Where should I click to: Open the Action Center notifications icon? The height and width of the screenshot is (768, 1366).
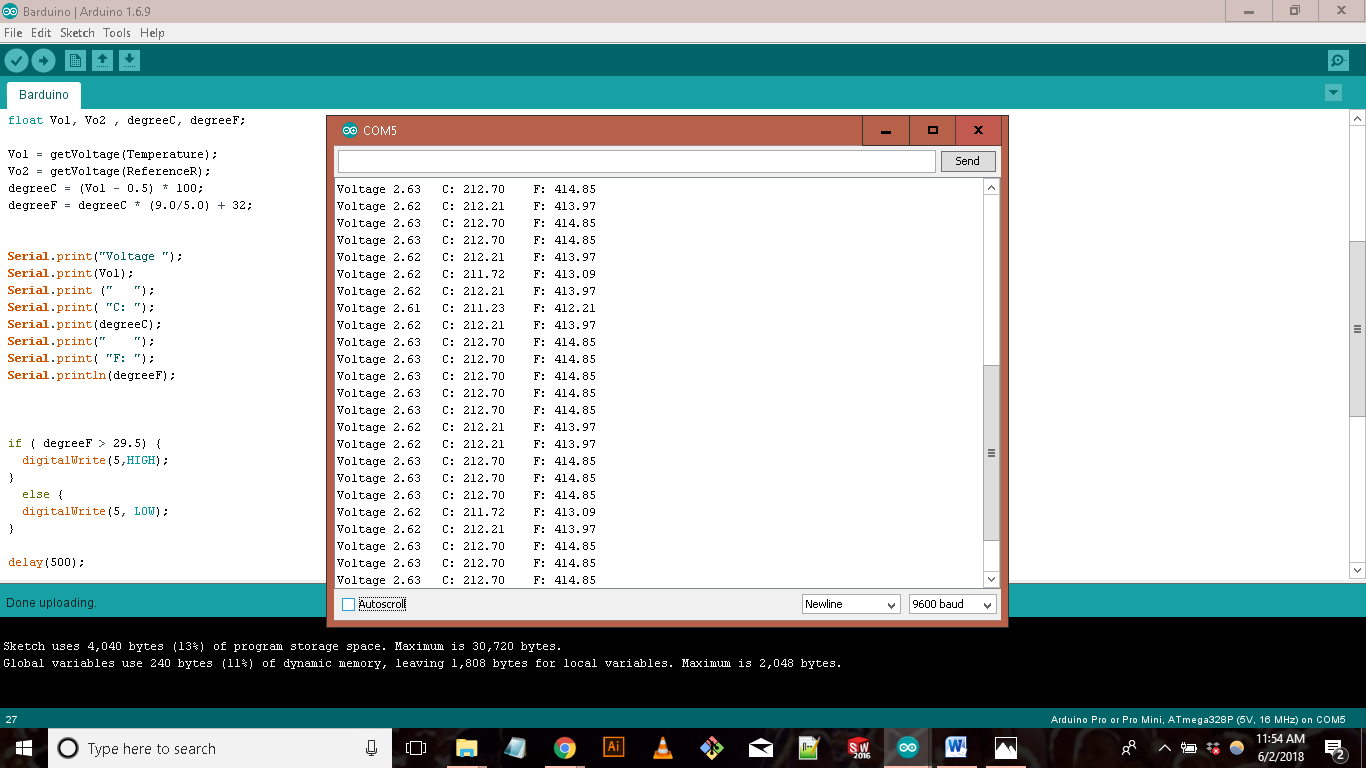point(1335,748)
